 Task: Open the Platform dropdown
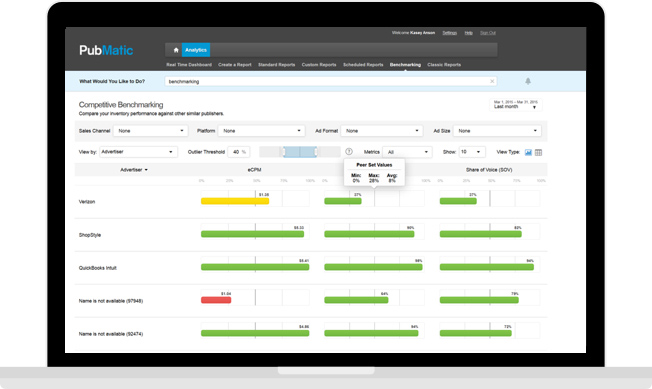[x=262, y=131]
